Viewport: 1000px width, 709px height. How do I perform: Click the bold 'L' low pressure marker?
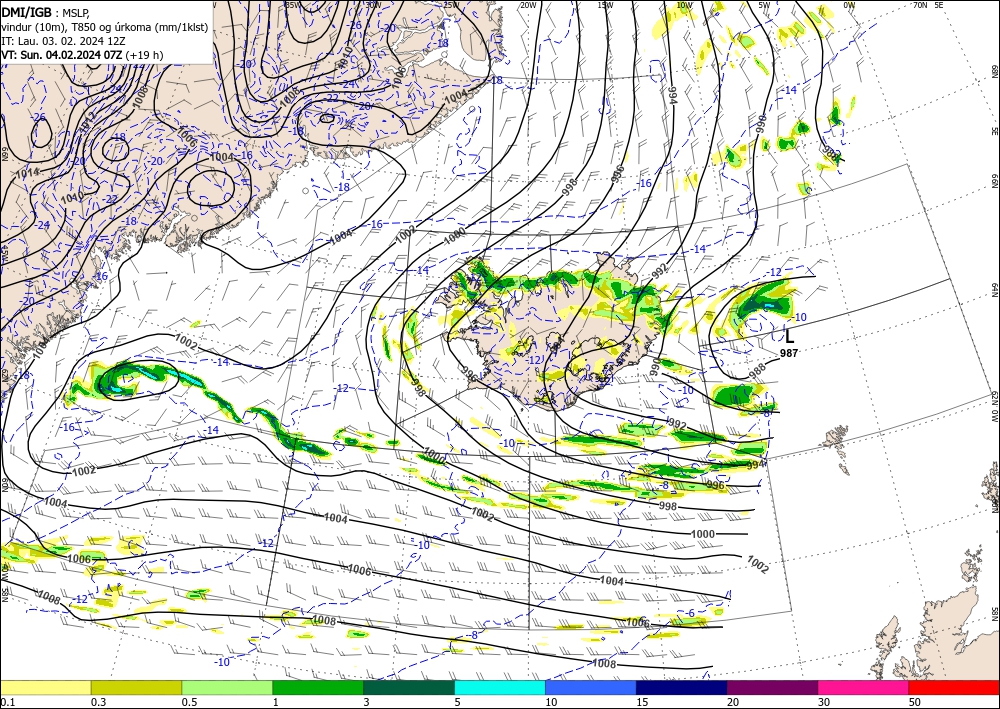790,336
